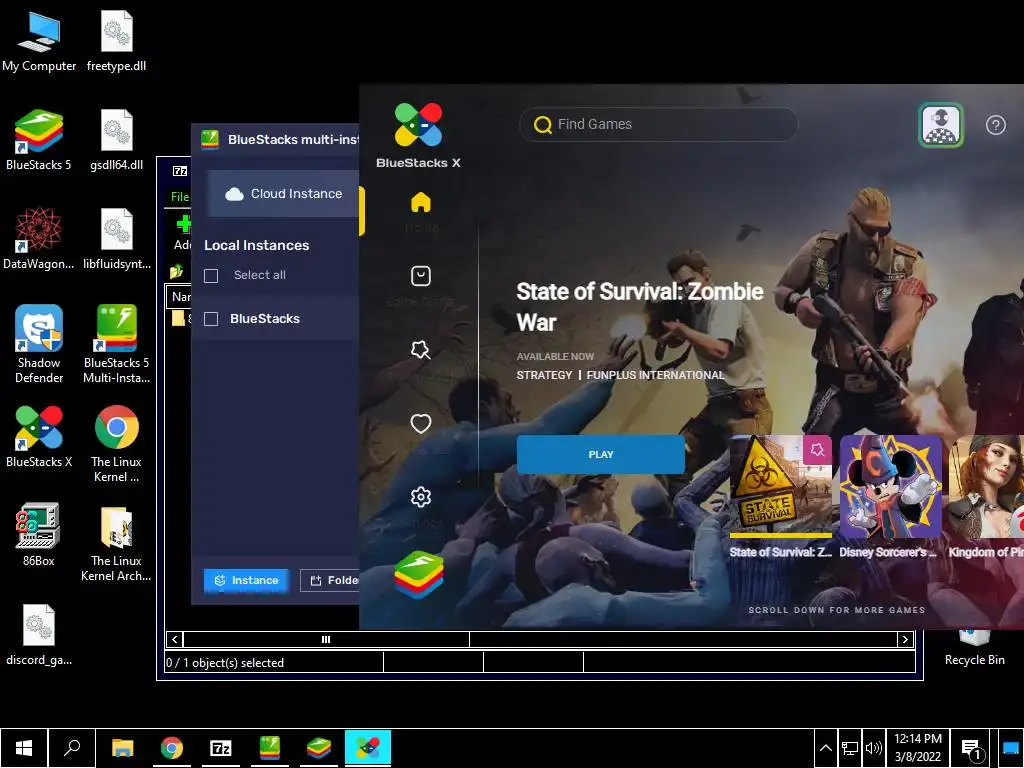The width and height of the screenshot is (1024, 768).
Task: Click the green Add icon in 7-Zip
Action: pyautogui.click(x=184, y=225)
